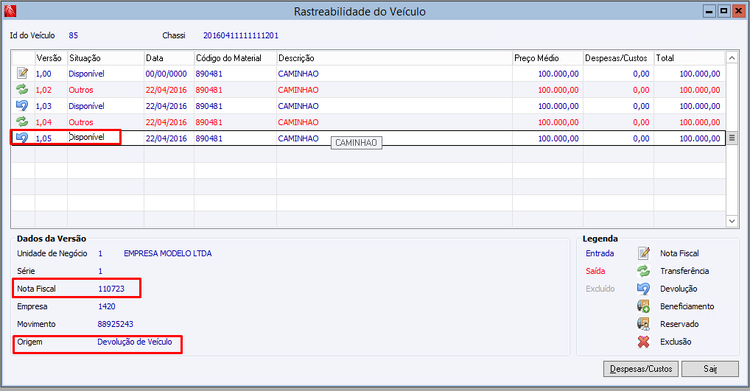
Task: Maximize the Rastreabilidade do Veículo window
Action: tap(724, 11)
